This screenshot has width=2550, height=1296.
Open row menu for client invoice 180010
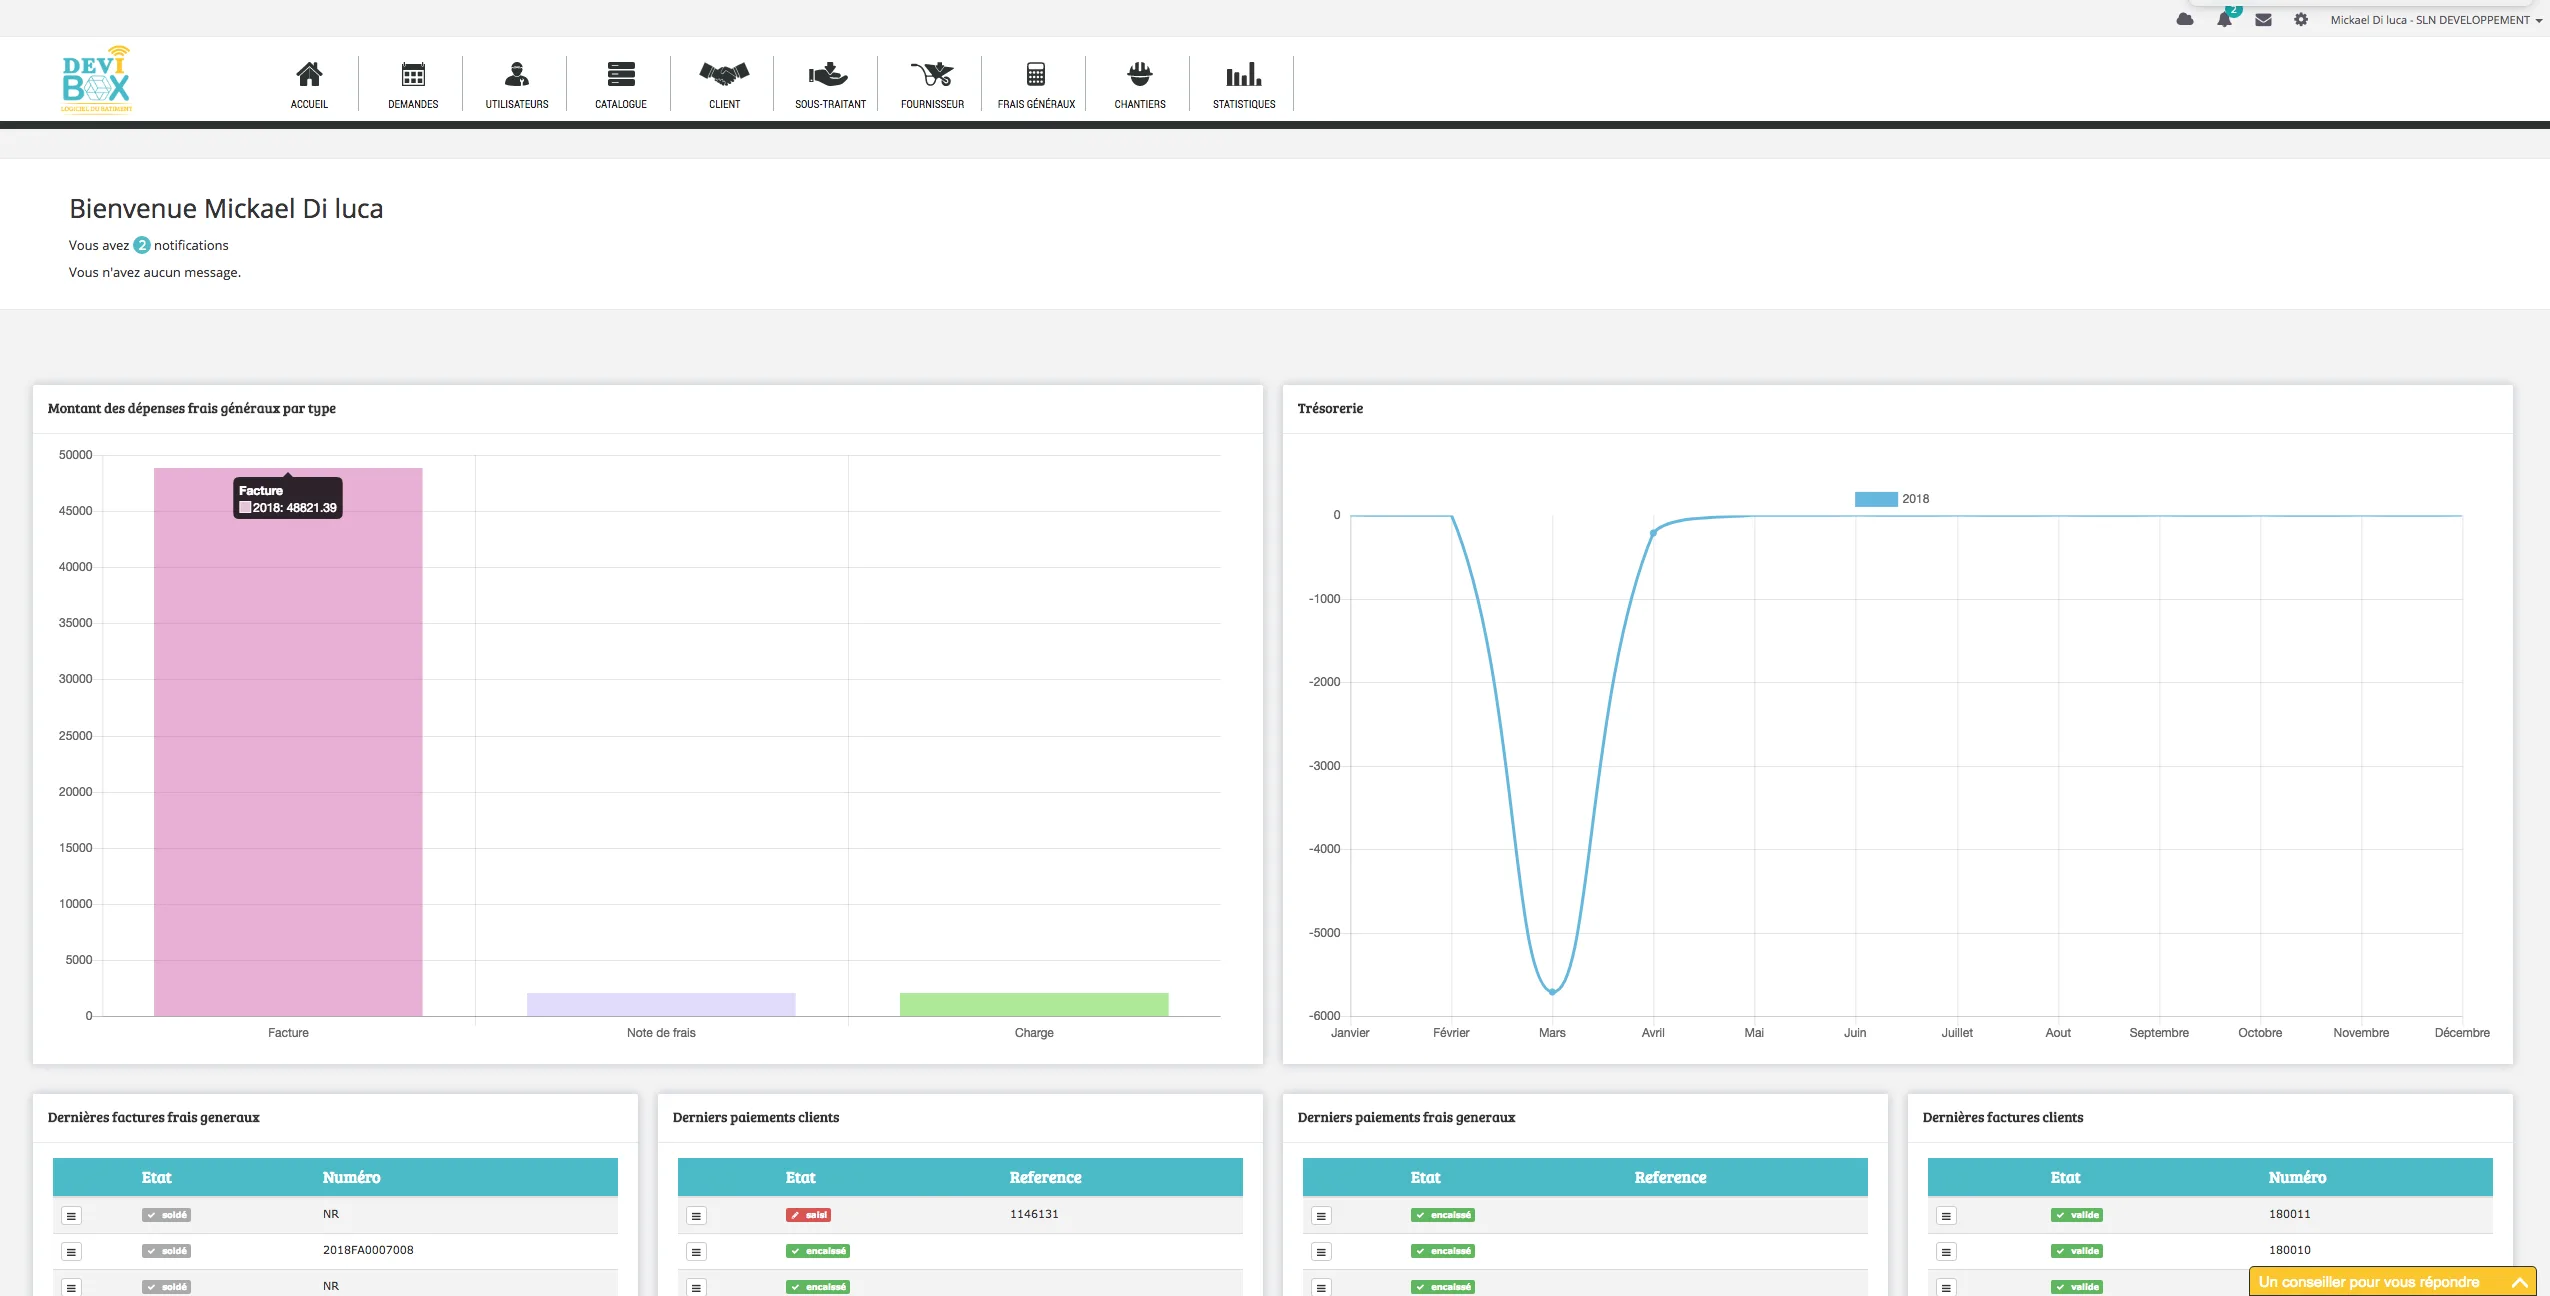(x=1946, y=1252)
